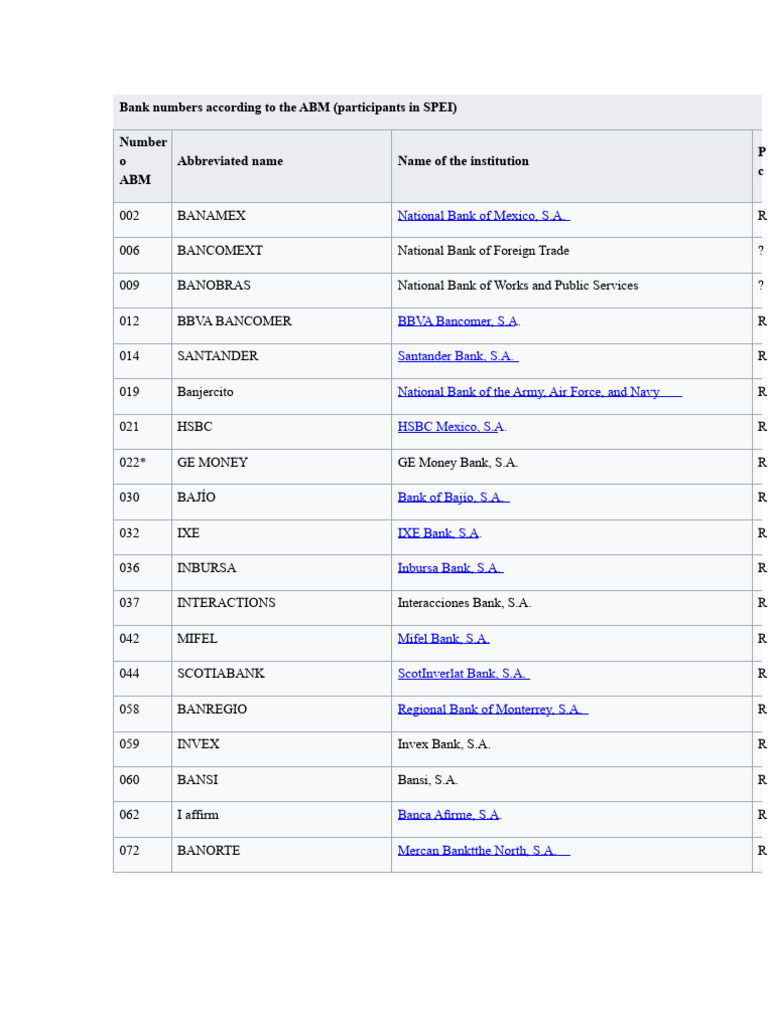Click ABM number 037

pos(129,603)
